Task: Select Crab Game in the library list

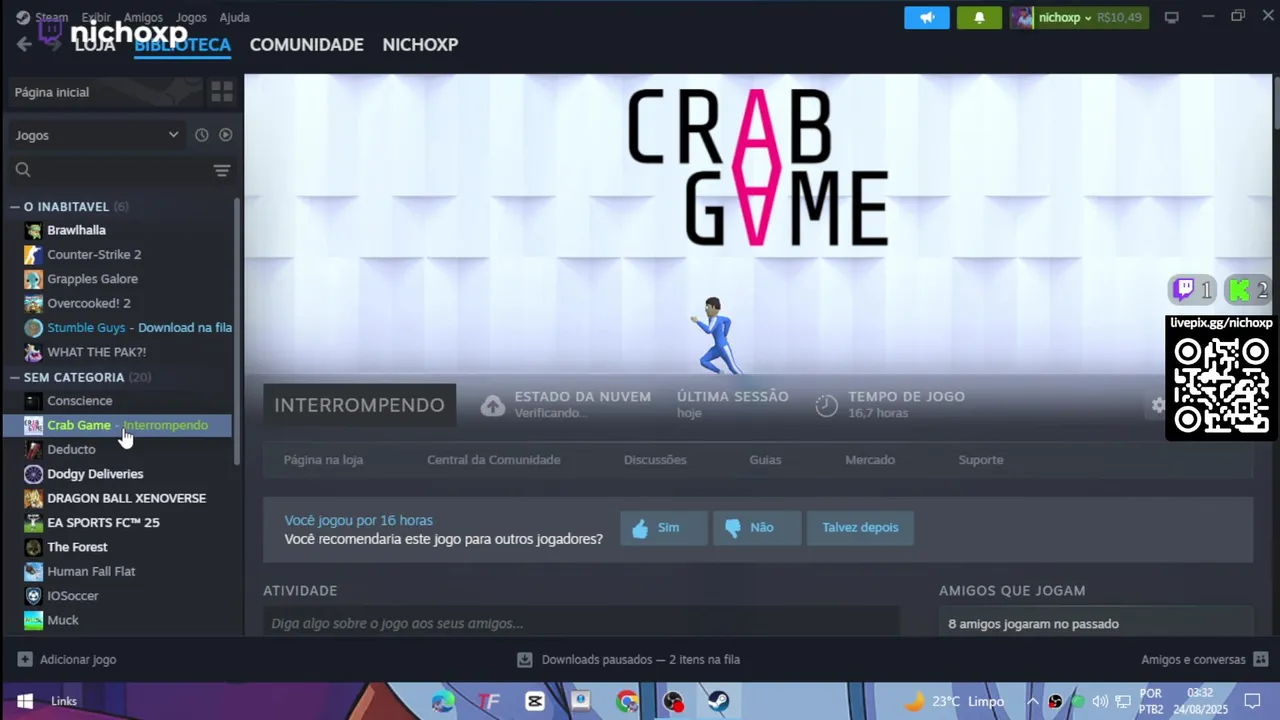Action: coord(118,426)
